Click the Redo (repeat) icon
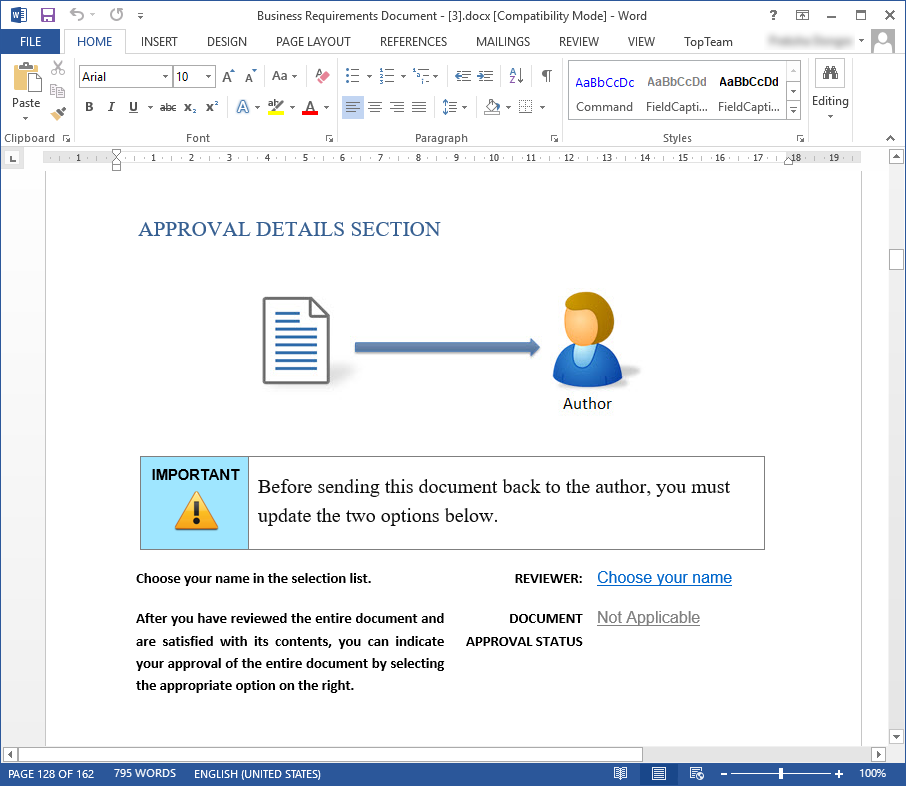 point(117,14)
